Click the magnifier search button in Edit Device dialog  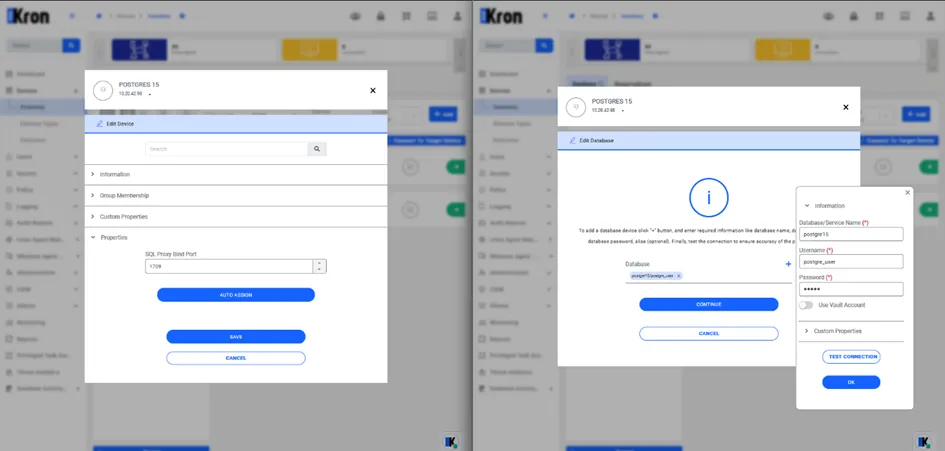pyautogui.click(x=317, y=149)
